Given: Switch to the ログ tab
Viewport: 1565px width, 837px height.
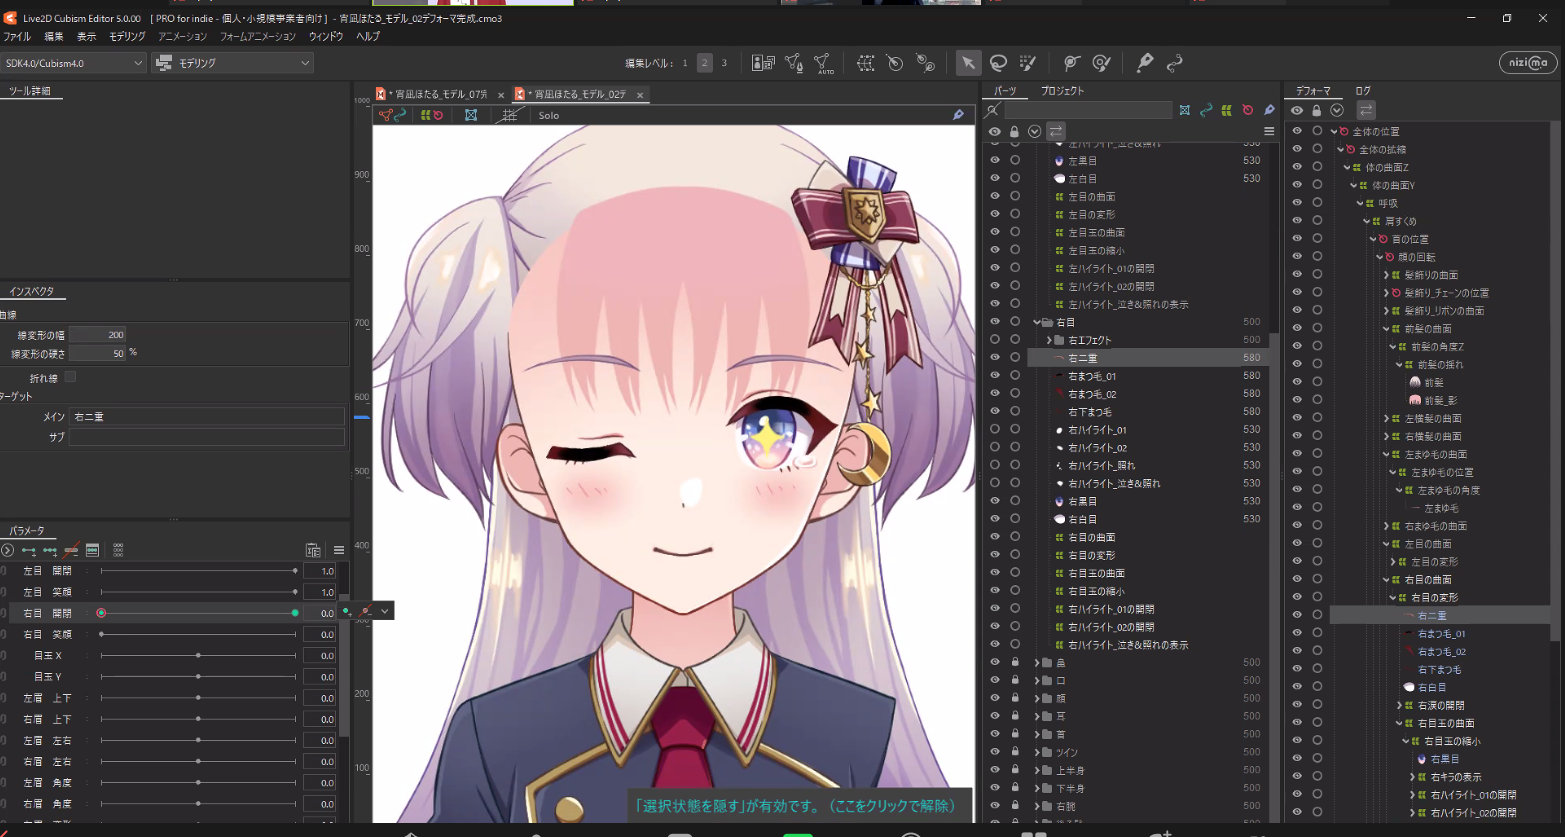Looking at the screenshot, I should coord(1363,91).
